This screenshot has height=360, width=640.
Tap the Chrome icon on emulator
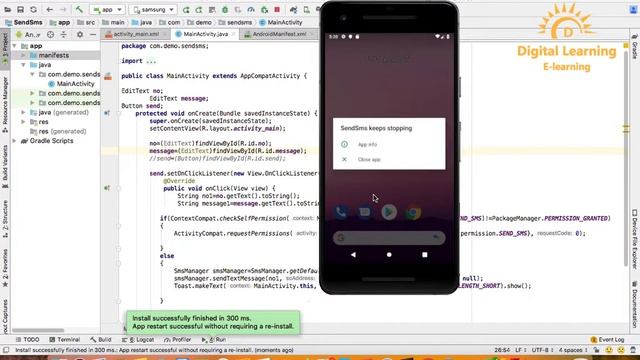(413, 212)
